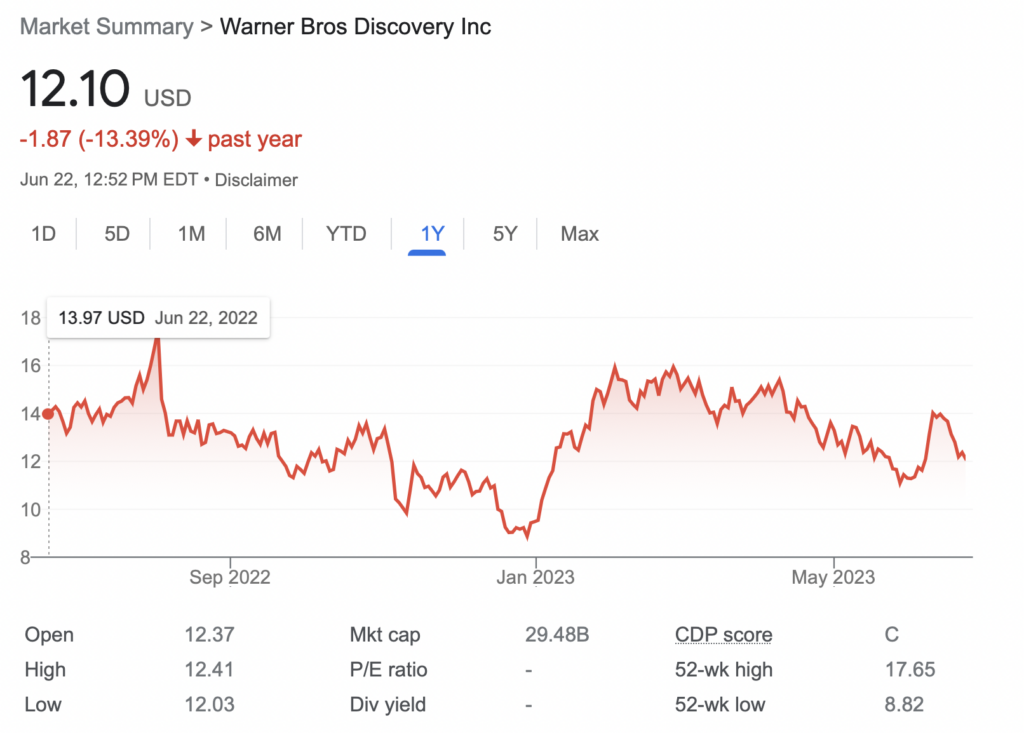The width and height of the screenshot is (1024, 733).
Task: Click the chart peak near Jun 2022
Action: (157, 340)
